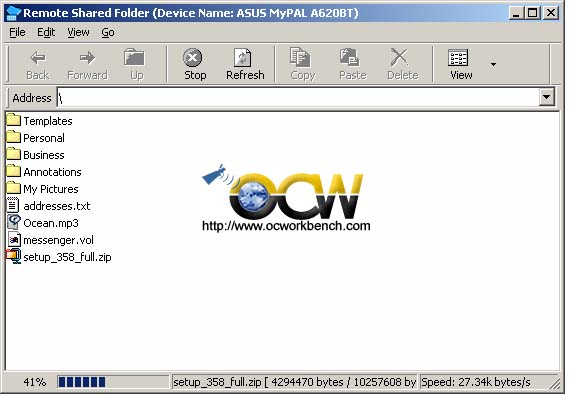Click the Paste toolbar icon
571x397 pixels.
coord(350,58)
